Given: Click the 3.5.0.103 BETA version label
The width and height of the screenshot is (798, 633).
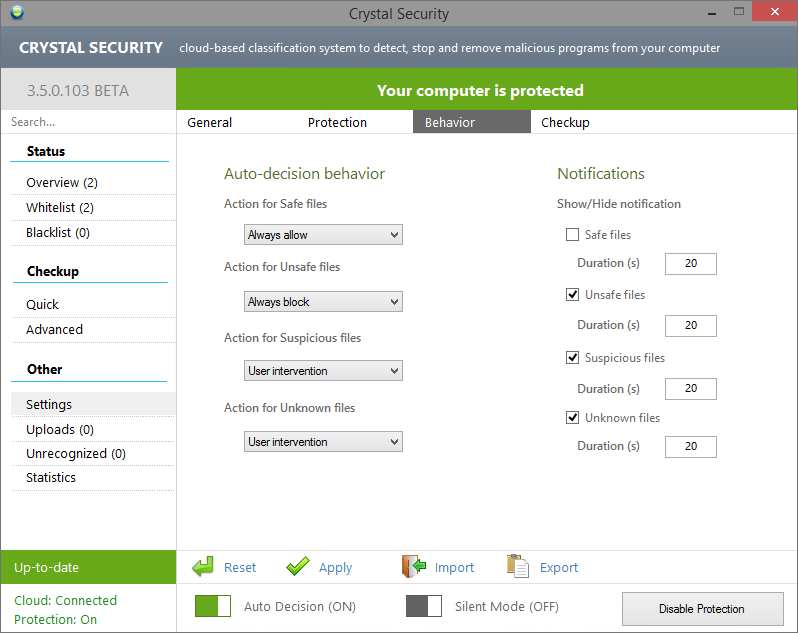Looking at the screenshot, I should tap(78, 91).
